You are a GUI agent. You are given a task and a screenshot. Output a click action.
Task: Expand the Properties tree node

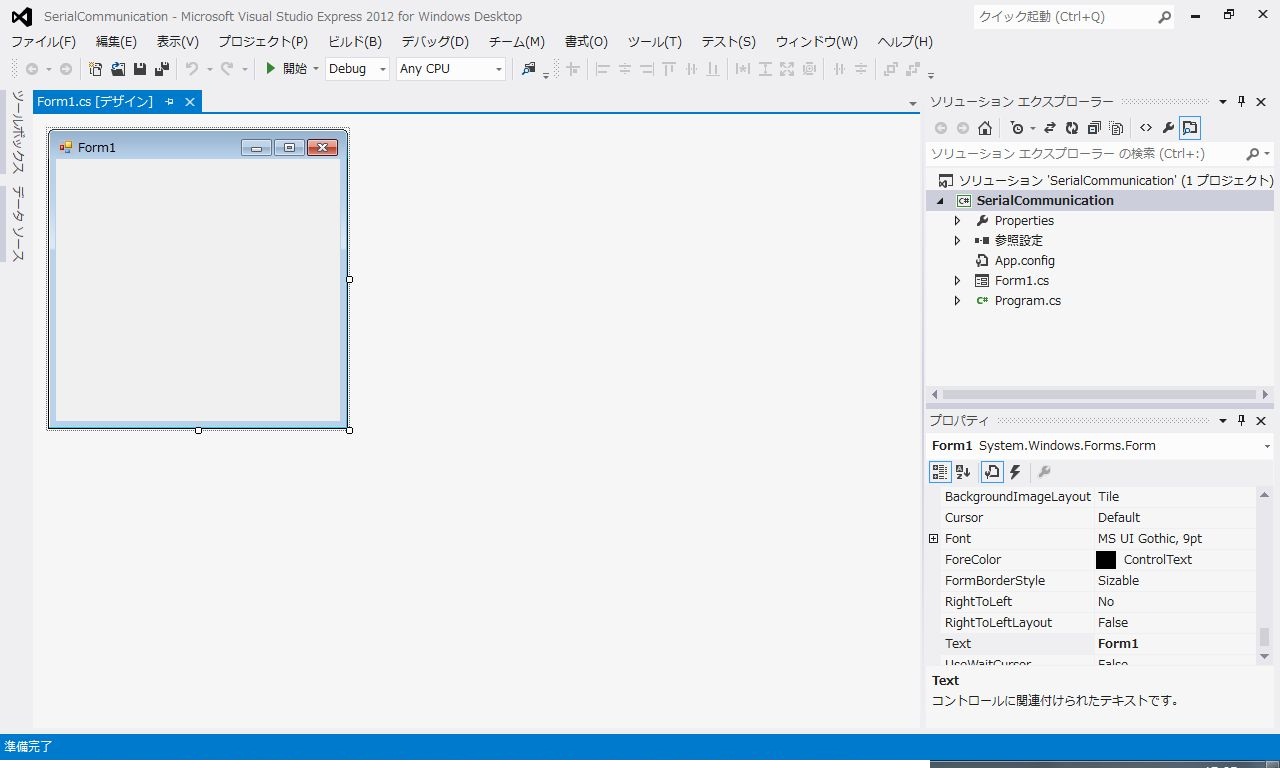point(957,221)
